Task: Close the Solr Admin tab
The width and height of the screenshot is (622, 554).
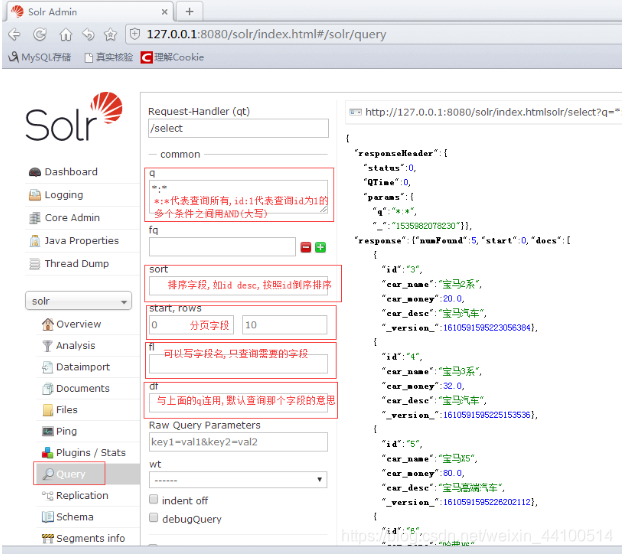Action: pyautogui.click(x=164, y=12)
